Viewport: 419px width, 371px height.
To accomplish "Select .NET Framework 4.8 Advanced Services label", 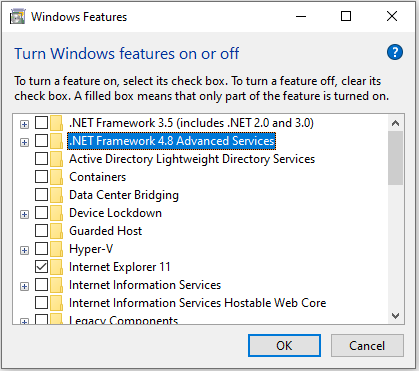I will pos(171,141).
